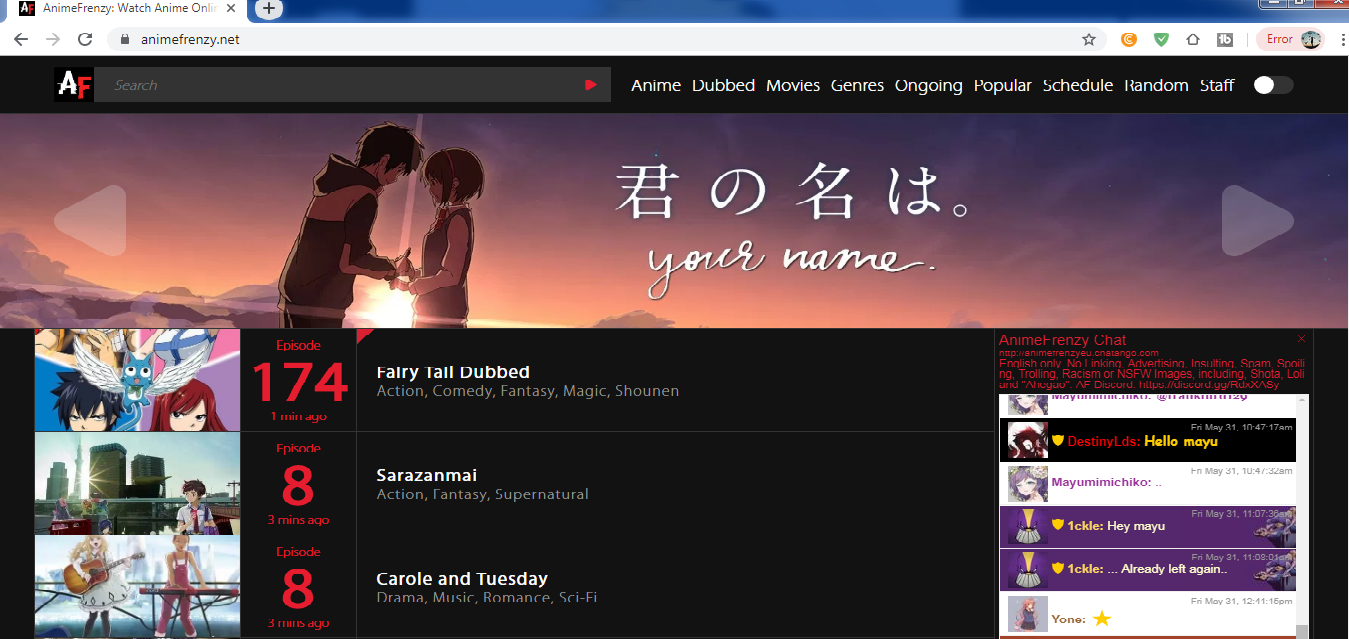The image size is (1349, 639).
Task: Browse the Genres page
Action: pyautogui.click(x=857, y=86)
